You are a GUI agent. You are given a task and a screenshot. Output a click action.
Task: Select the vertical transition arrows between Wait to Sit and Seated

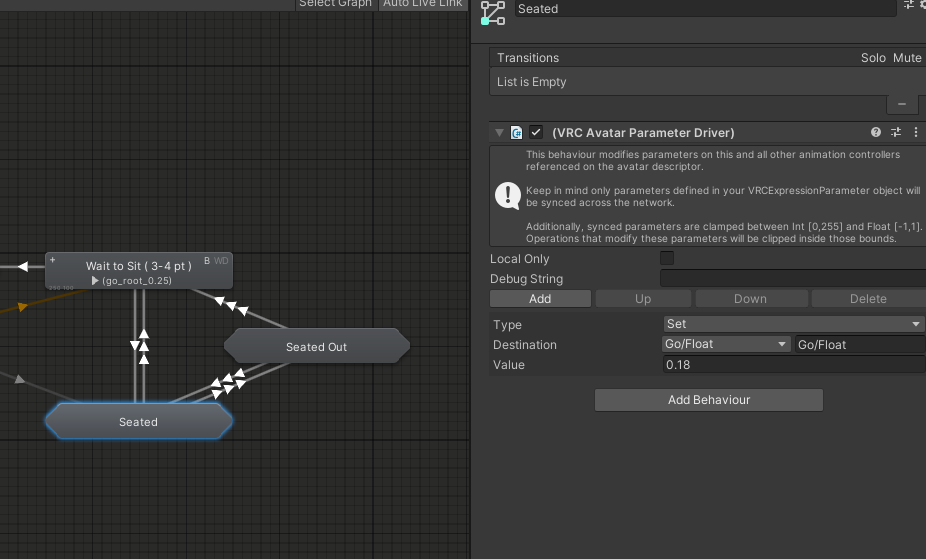click(x=141, y=346)
